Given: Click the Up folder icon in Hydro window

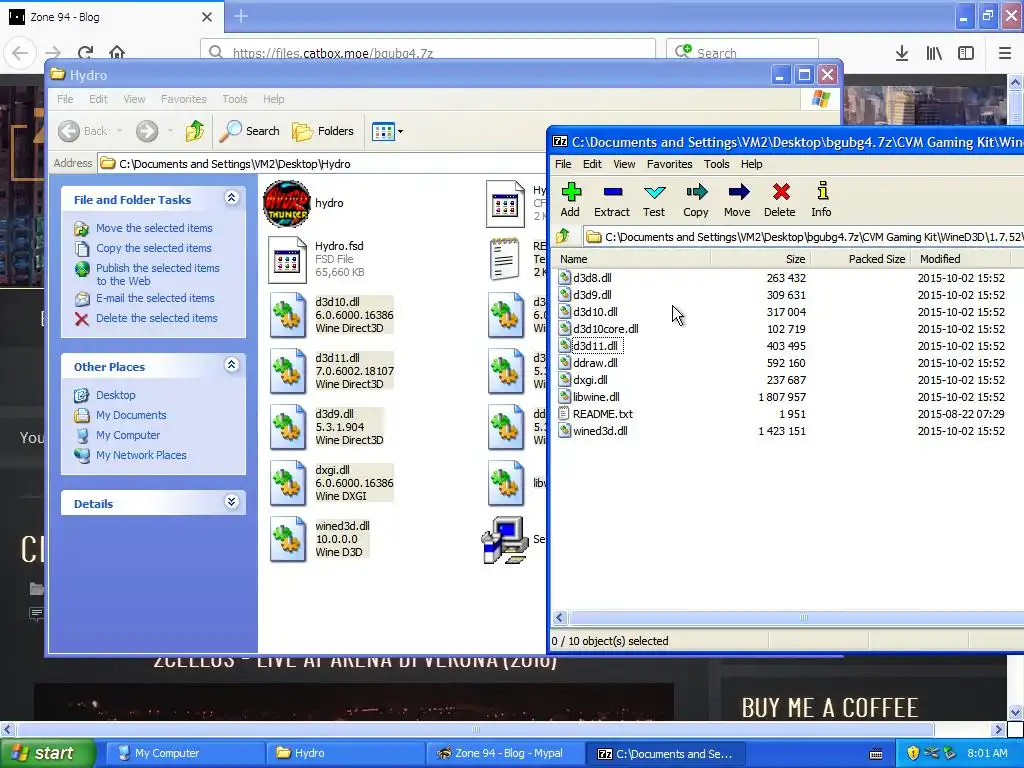Looking at the screenshot, I should (x=195, y=131).
